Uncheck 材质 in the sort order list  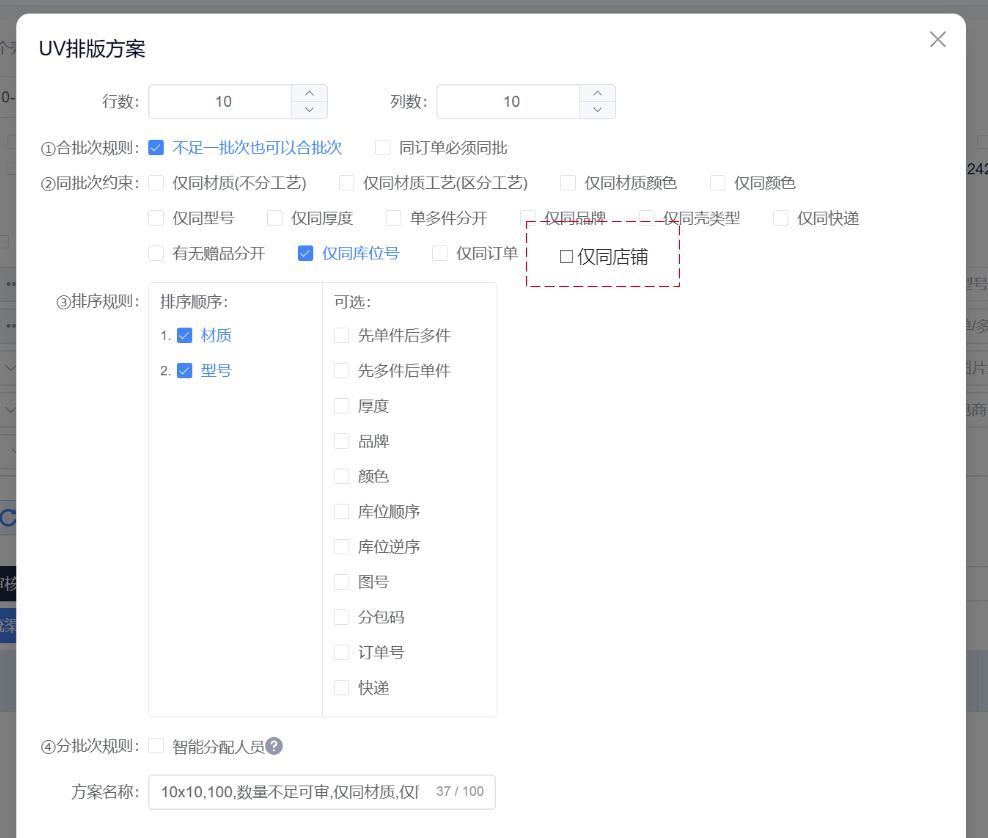tap(184, 336)
